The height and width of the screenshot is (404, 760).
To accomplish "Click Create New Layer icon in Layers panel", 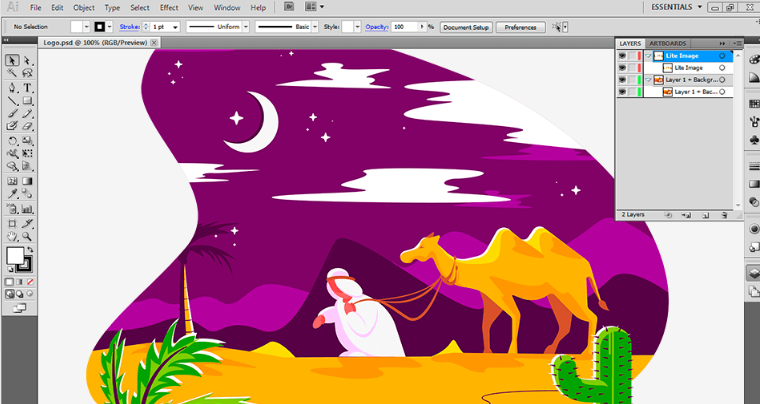I will [x=706, y=215].
